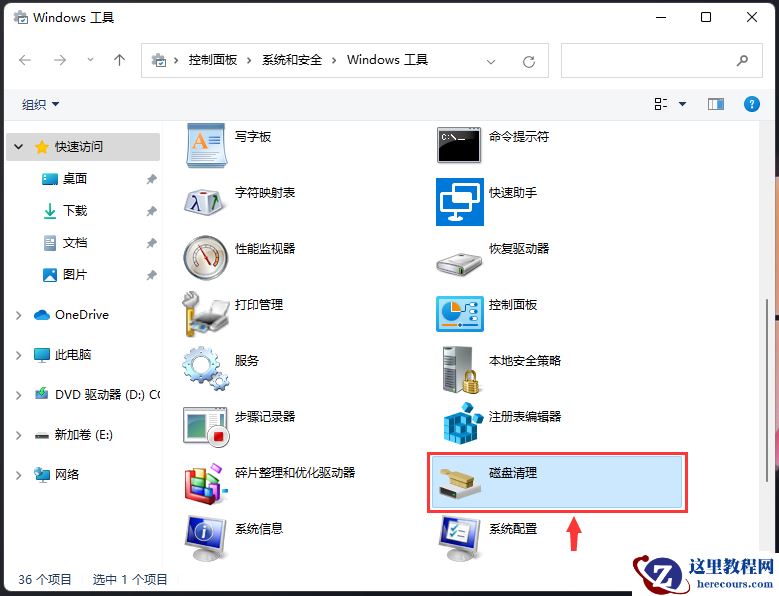779x596 pixels.
Task: Expand the 此电脑 tree node
Action: [x=18, y=355]
